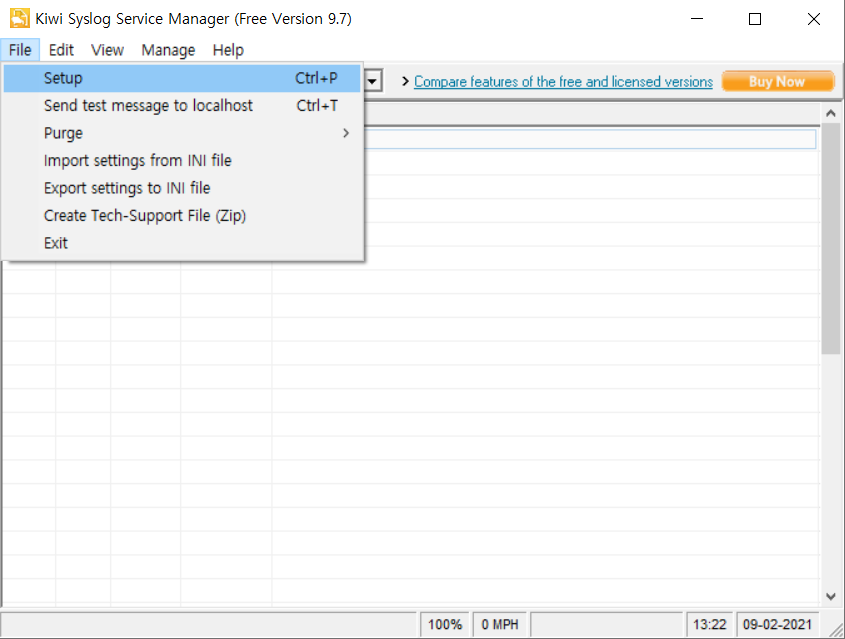This screenshot has height=639, width=845.
Task: Expand the Purge submenu
Action: point(182,133)
